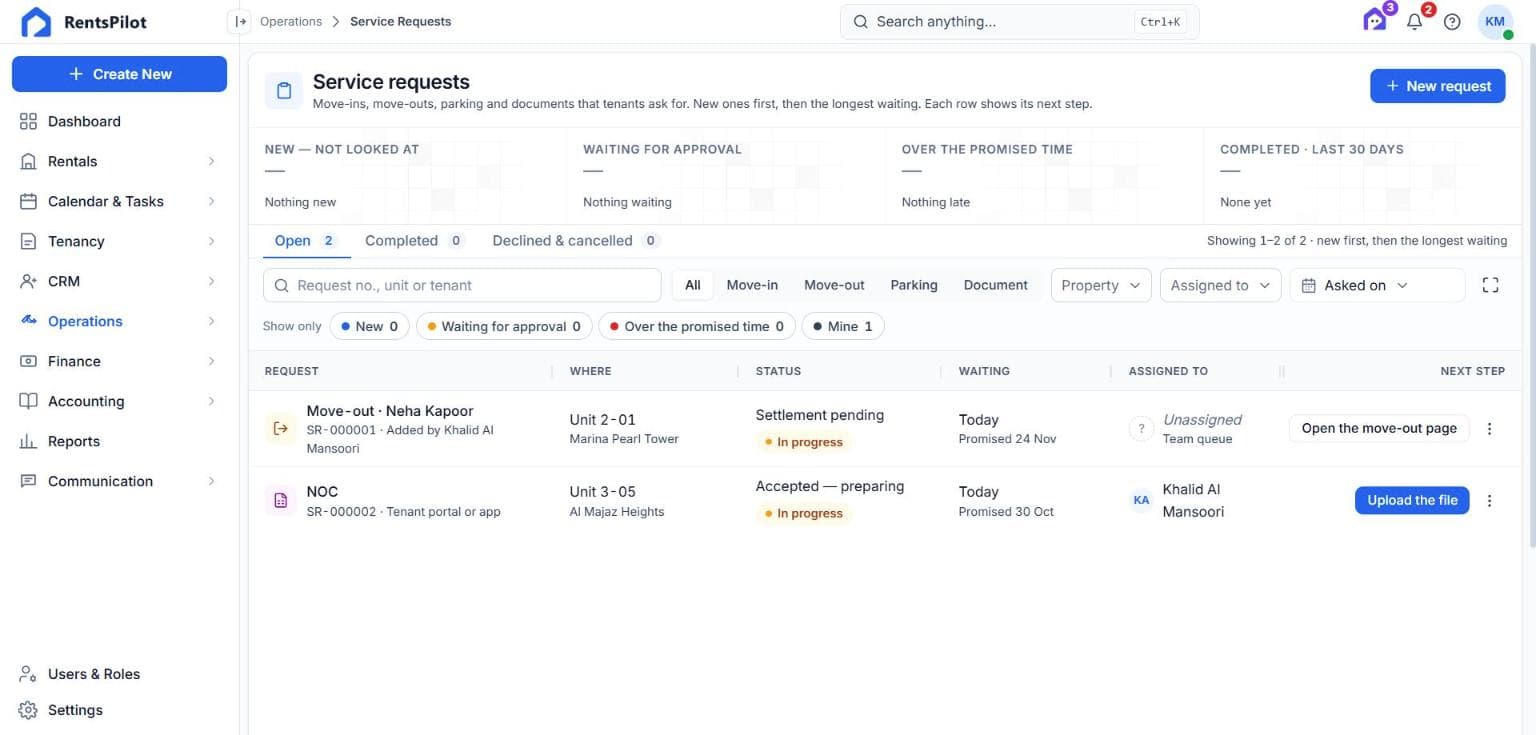Click the Dashboard grid icon
The image size is (1536, 735).
click(x=28, y=121)
